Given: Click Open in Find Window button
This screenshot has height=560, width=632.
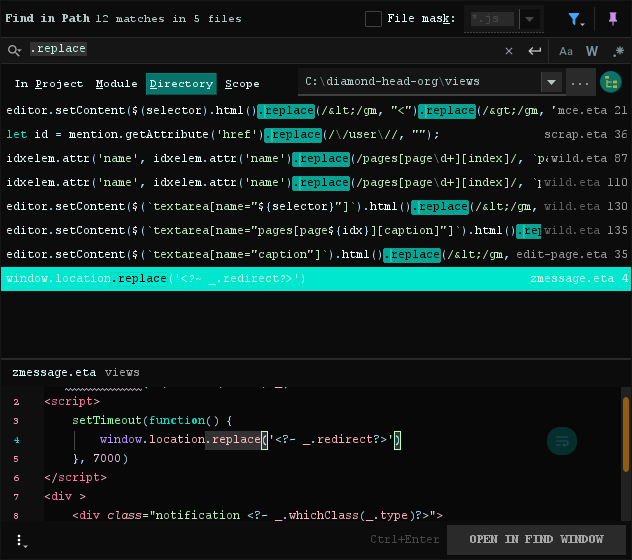Looking at the screenshot, I should click(536, 539).
